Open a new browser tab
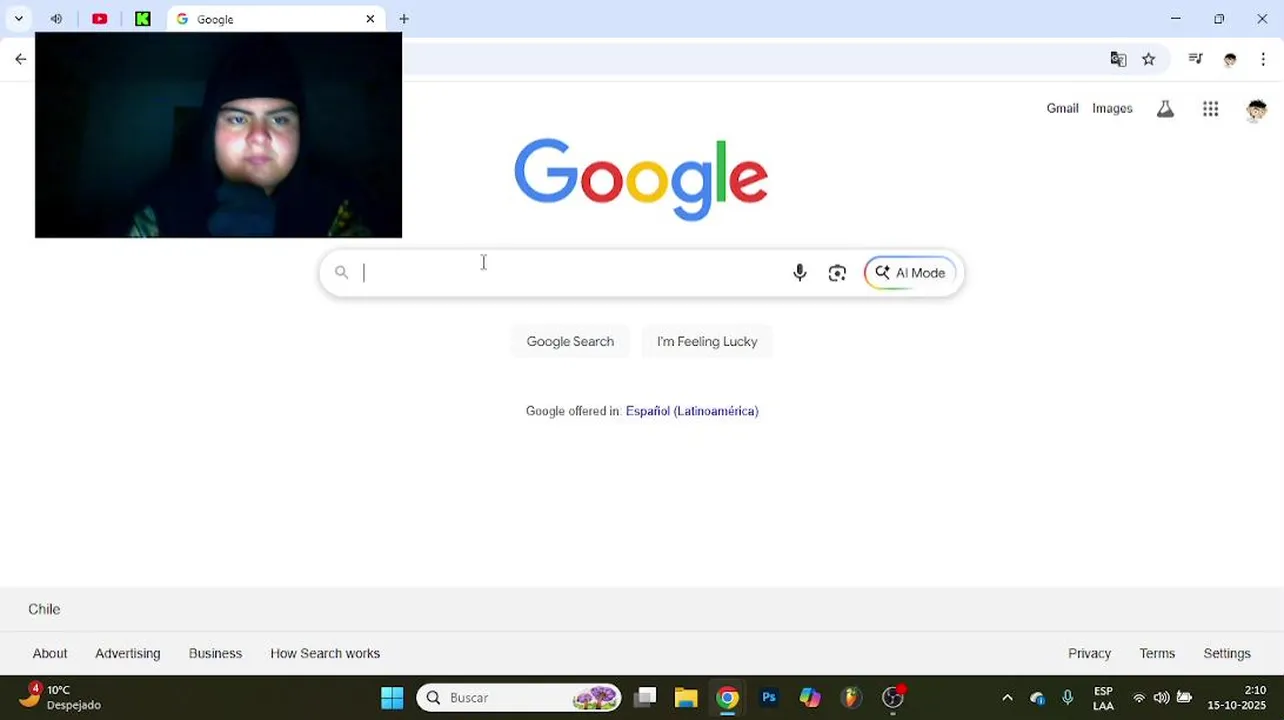Viewport: 1284px width, 720px height. [x=404, y=19]
